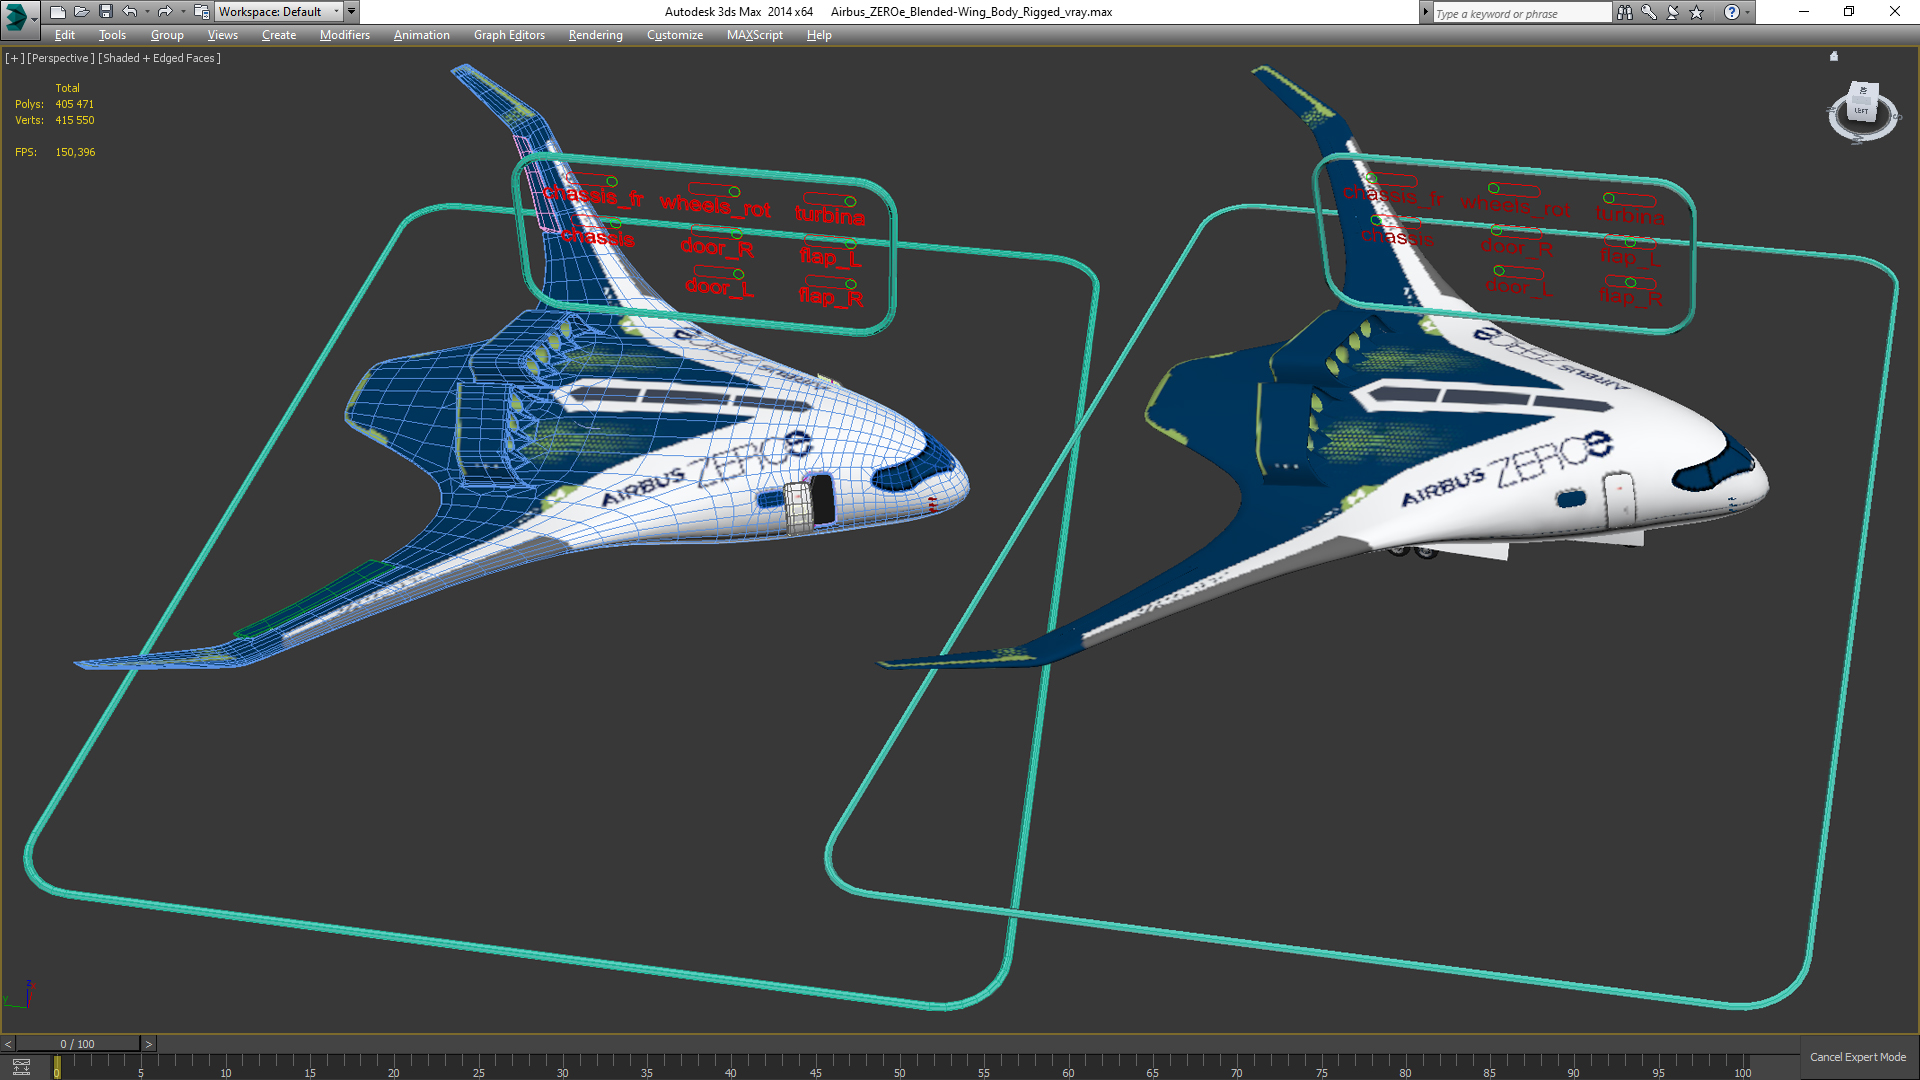This screenshot has height=1080, width=1920.
Task: Save the scene with floppy disk icon
Action: point(105,12)
